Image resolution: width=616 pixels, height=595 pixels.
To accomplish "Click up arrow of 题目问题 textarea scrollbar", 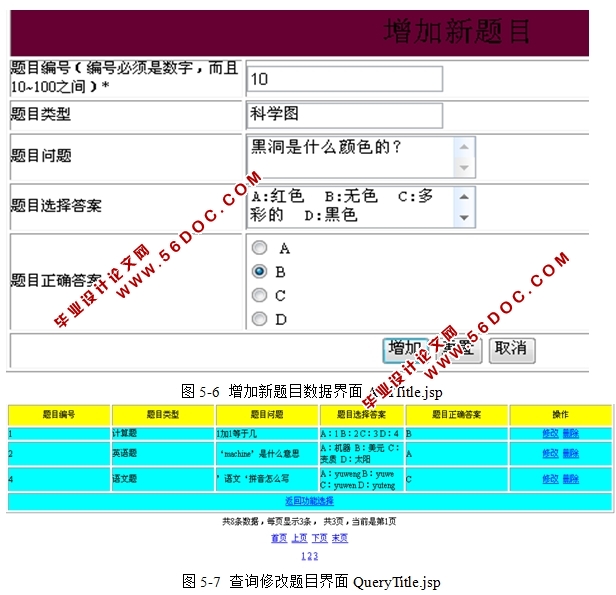I will 464,147.
